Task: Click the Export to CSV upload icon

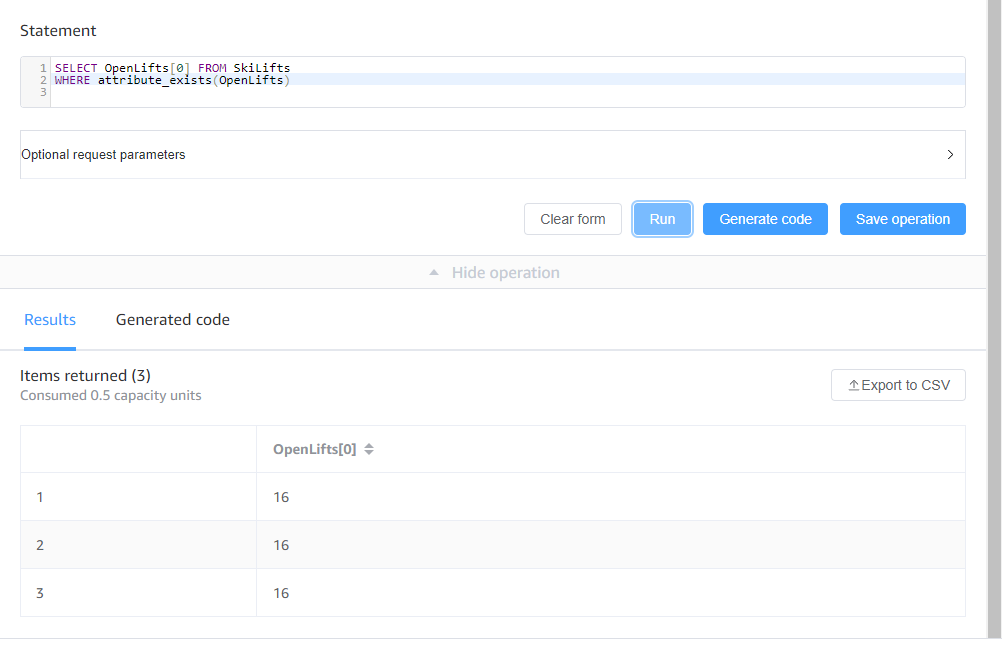Action: point(855,384)
